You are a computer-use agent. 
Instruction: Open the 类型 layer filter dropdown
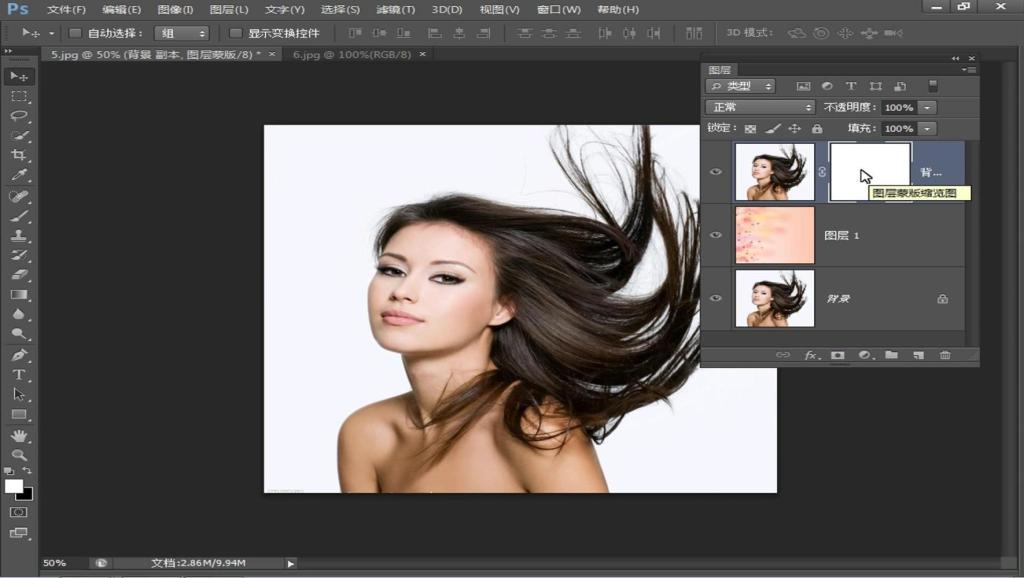point(741,86)
